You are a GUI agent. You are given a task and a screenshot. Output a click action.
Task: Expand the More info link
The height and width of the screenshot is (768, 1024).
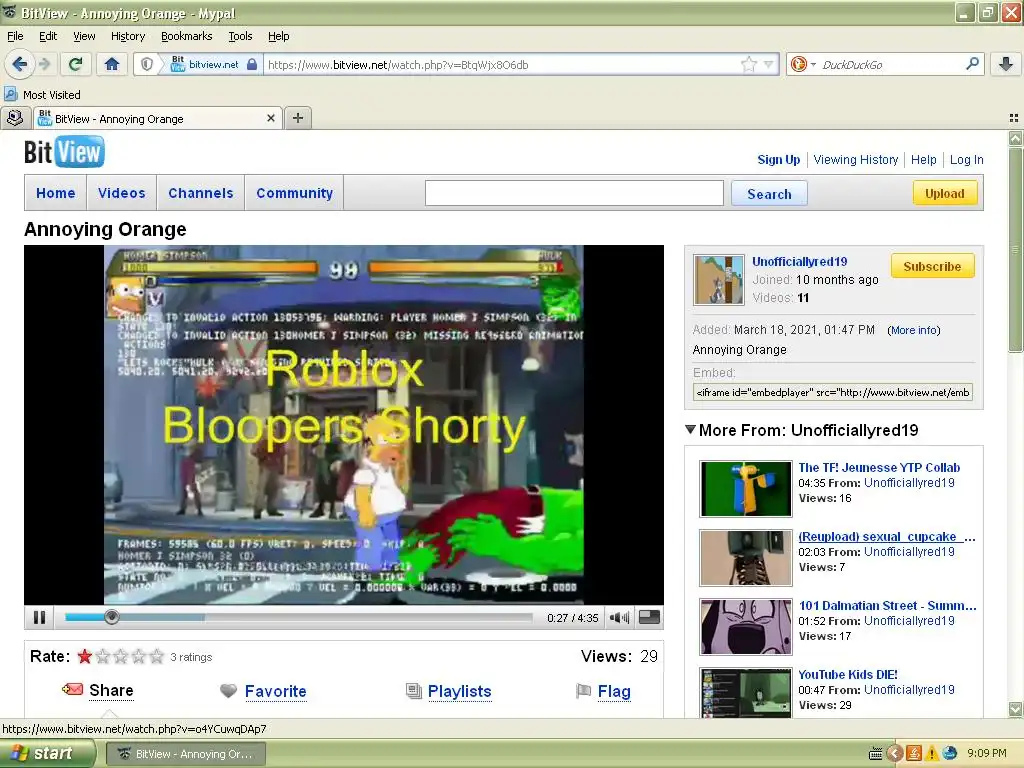[x=914, y=330]
